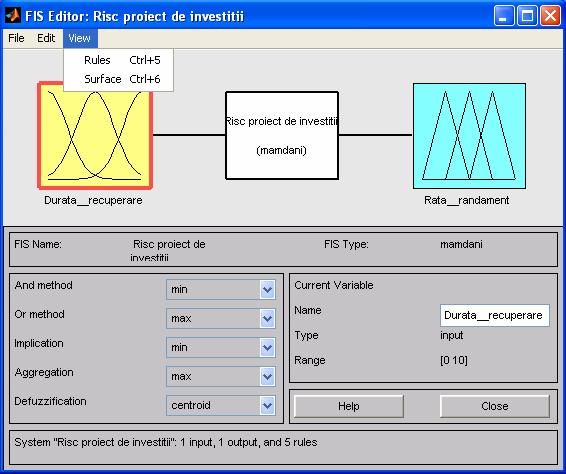Viewport: 566px width, 474px height.
Task: Close the open View menu
Action: click(80, 38)
